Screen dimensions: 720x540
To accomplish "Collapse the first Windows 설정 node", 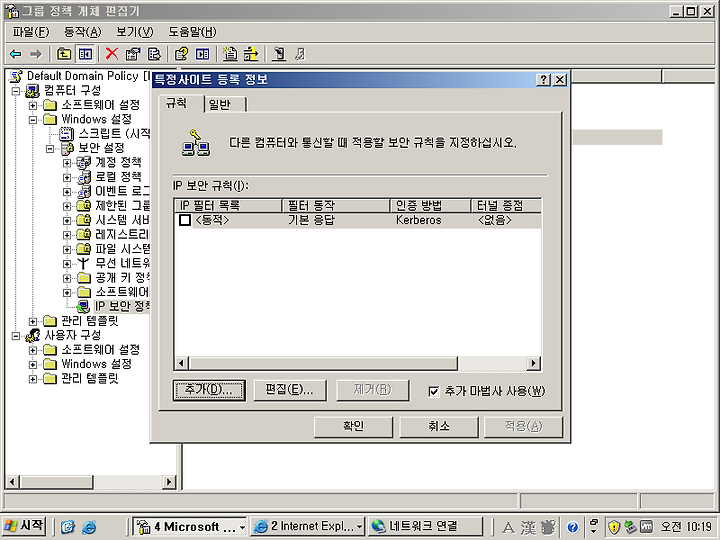I will 33,120.
